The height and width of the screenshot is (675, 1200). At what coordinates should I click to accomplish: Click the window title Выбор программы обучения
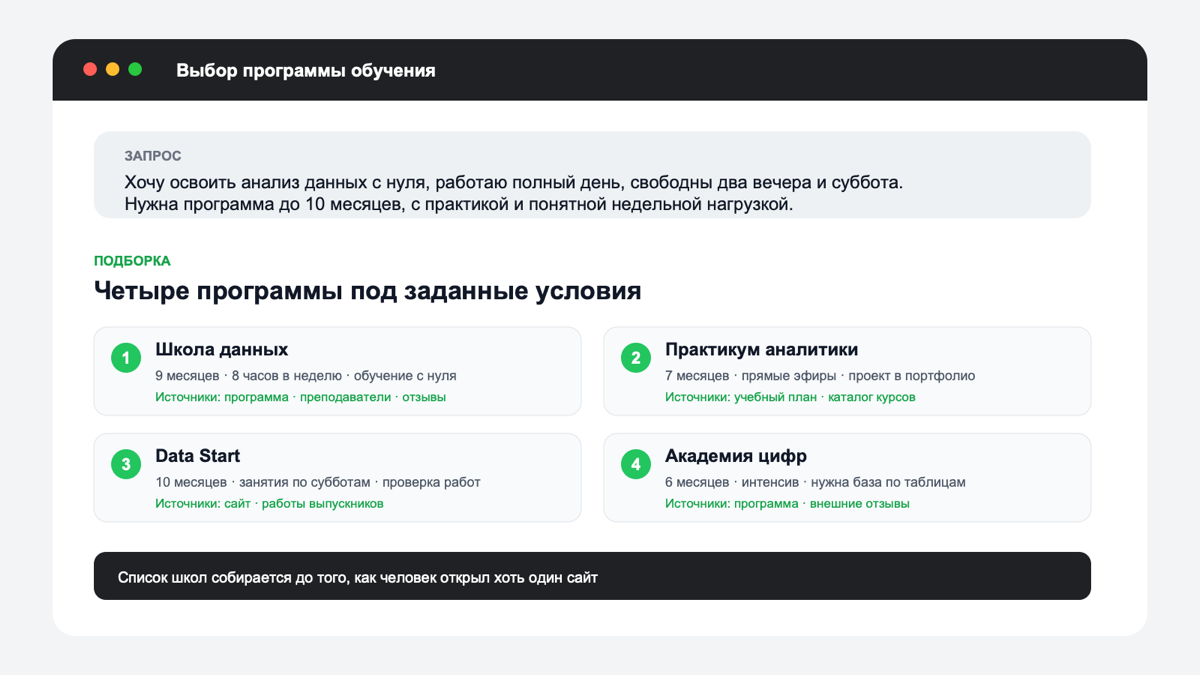[306, 70]
